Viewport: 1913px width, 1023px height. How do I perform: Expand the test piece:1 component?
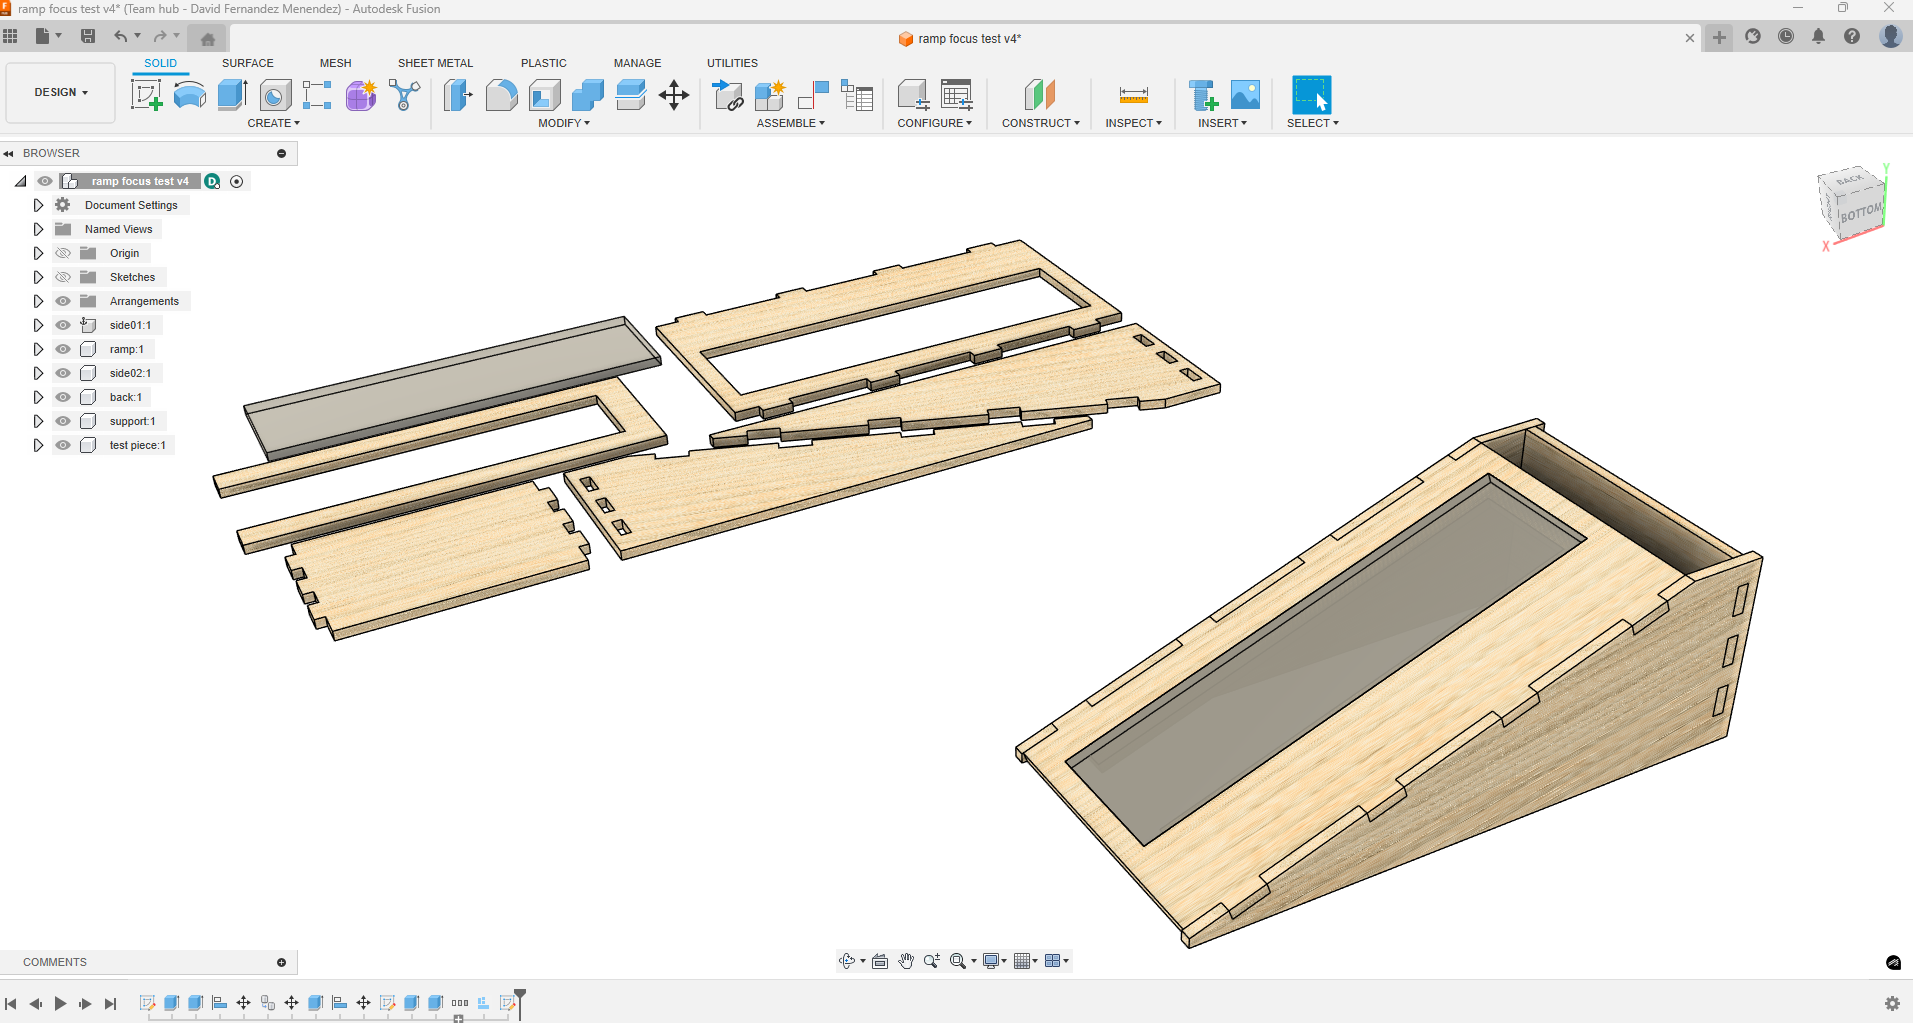click(x=38, y=444)
